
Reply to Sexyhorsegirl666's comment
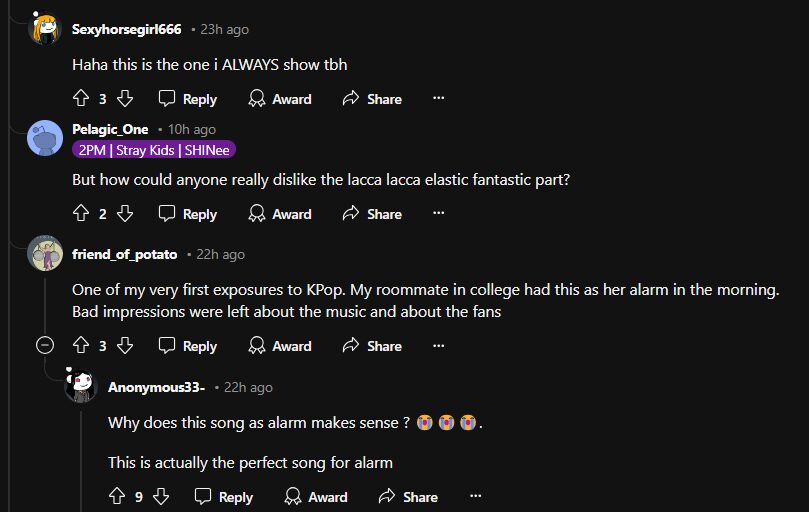click(x=188, y=99)
